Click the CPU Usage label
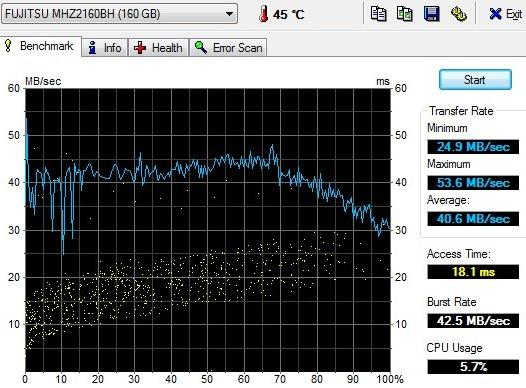Viewport: 526px width, 388px height. click(x=454, y=348)
